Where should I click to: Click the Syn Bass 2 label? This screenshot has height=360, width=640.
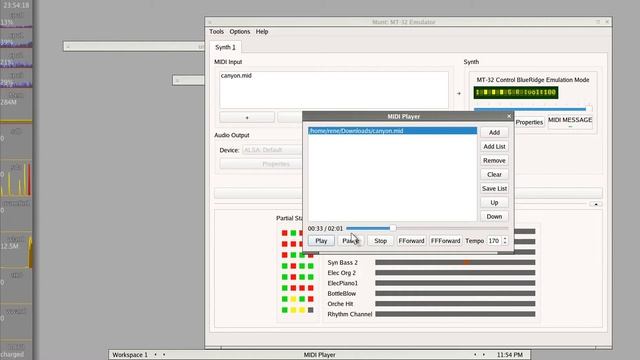(342, 262)
